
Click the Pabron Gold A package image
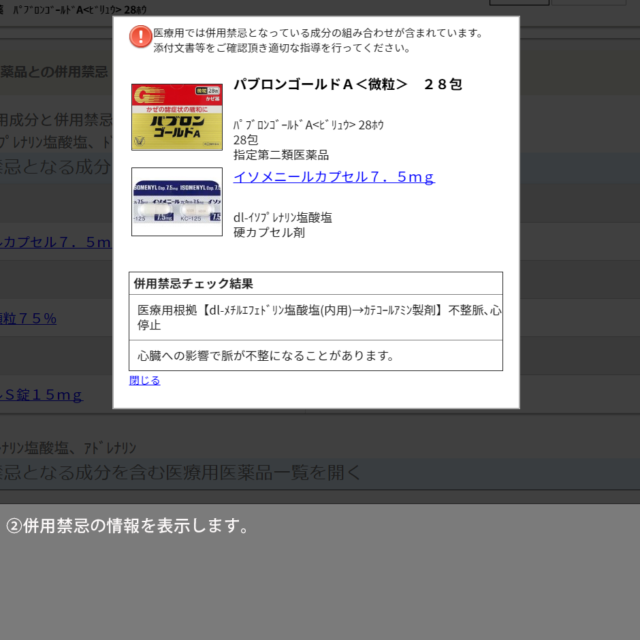pos(177,117)
